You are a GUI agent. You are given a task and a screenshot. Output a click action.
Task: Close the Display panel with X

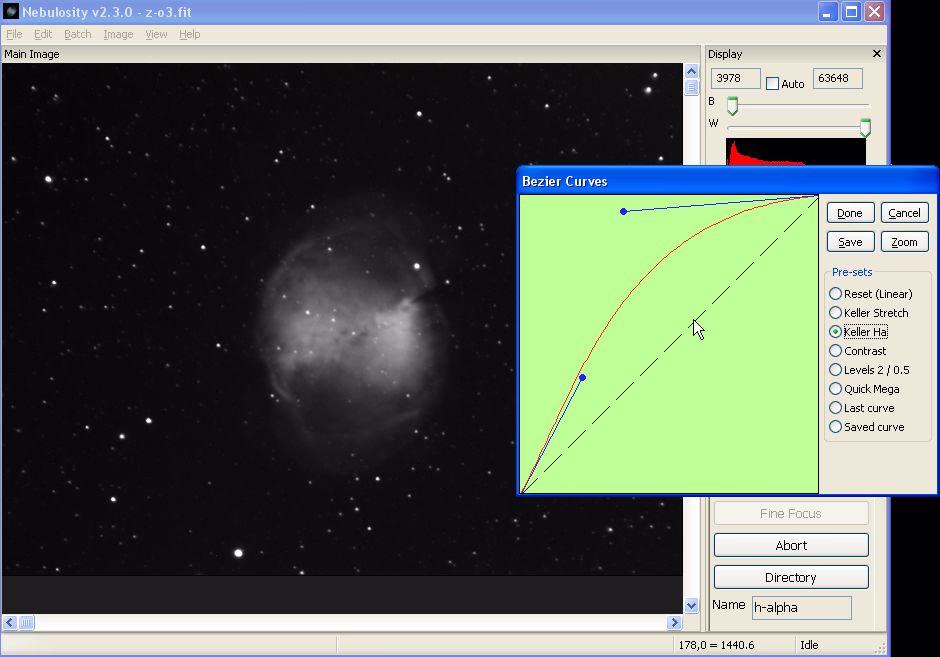click(877, 54)
